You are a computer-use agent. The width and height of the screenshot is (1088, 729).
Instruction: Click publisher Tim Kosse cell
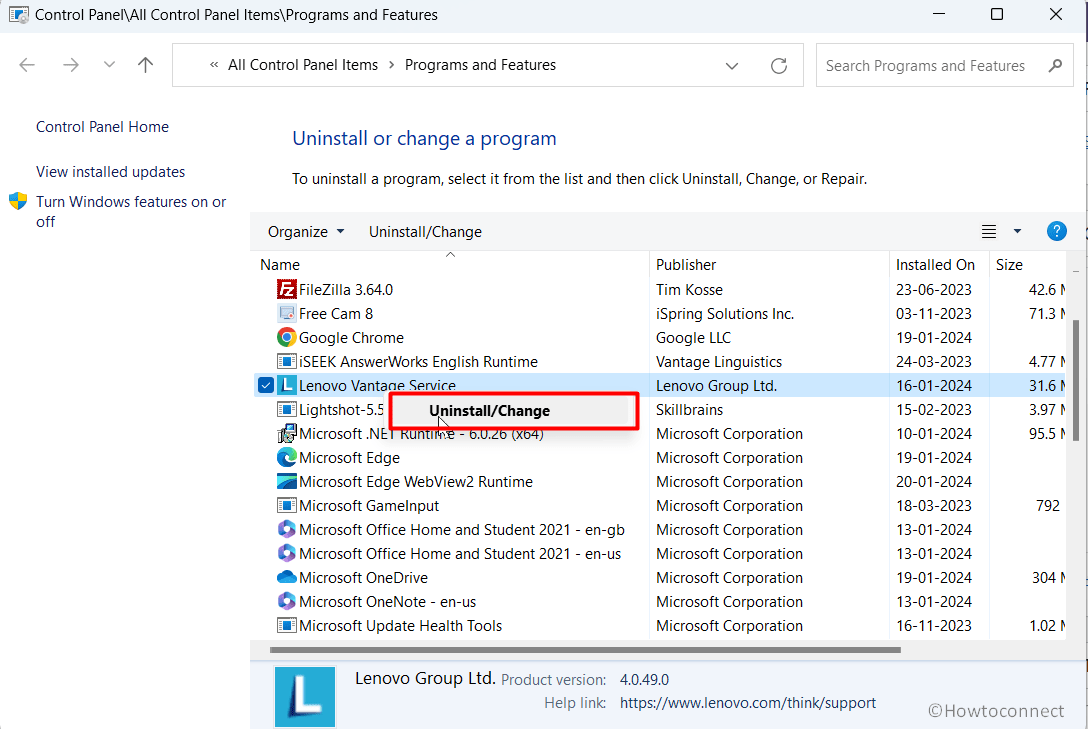coord(689,290)
